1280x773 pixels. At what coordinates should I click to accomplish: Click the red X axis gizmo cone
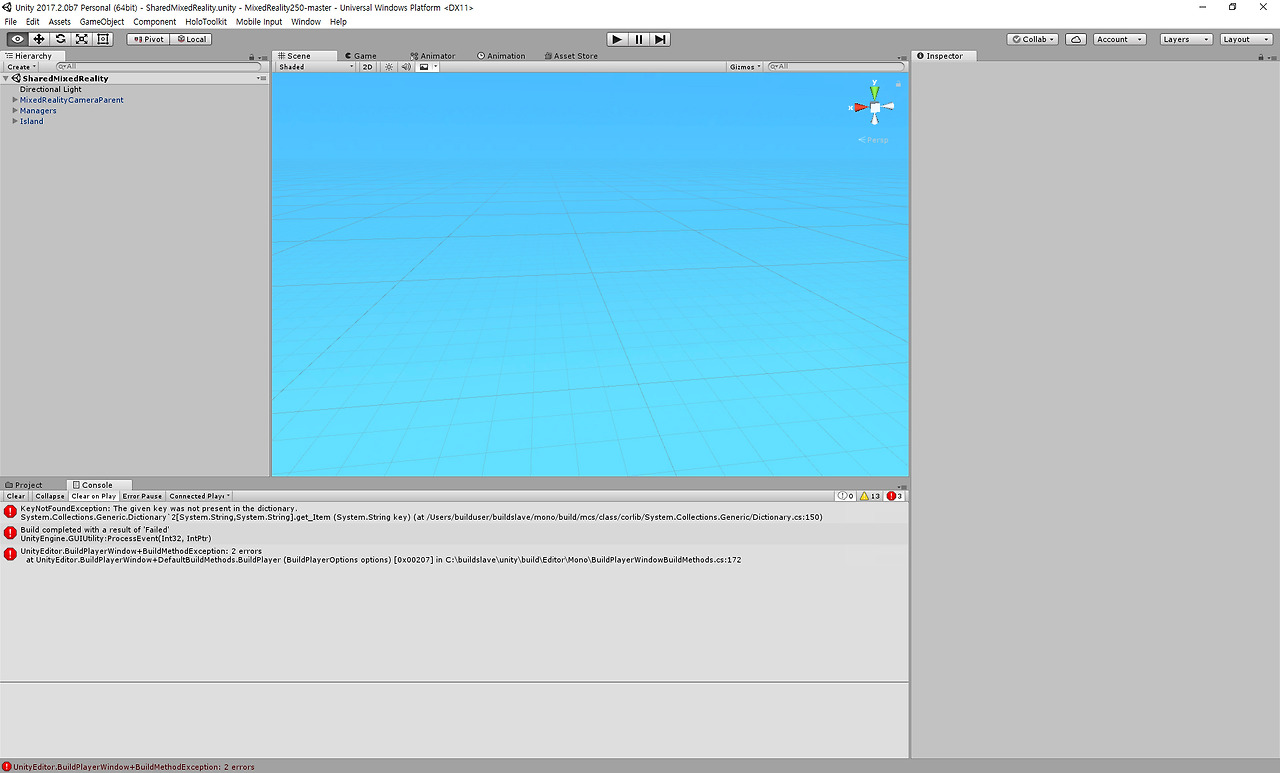(x=860, y=107)
